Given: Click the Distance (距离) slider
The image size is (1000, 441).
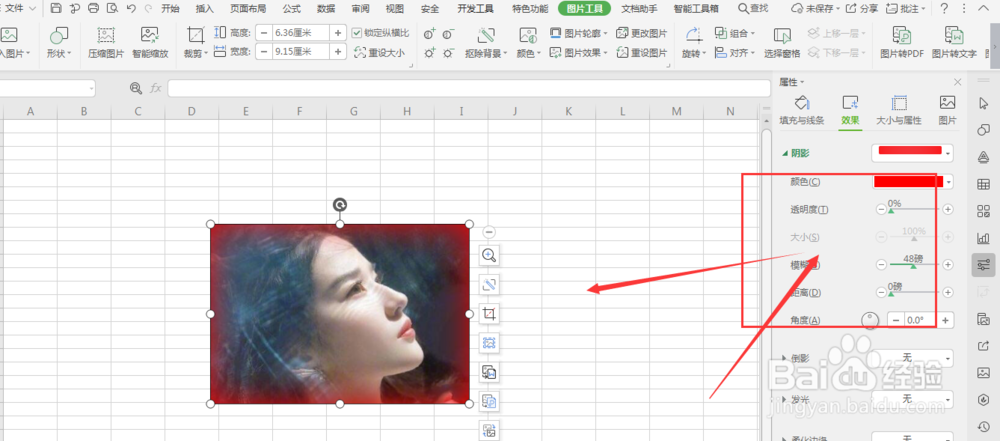Looking at the screenshot, I should [915, 292].
